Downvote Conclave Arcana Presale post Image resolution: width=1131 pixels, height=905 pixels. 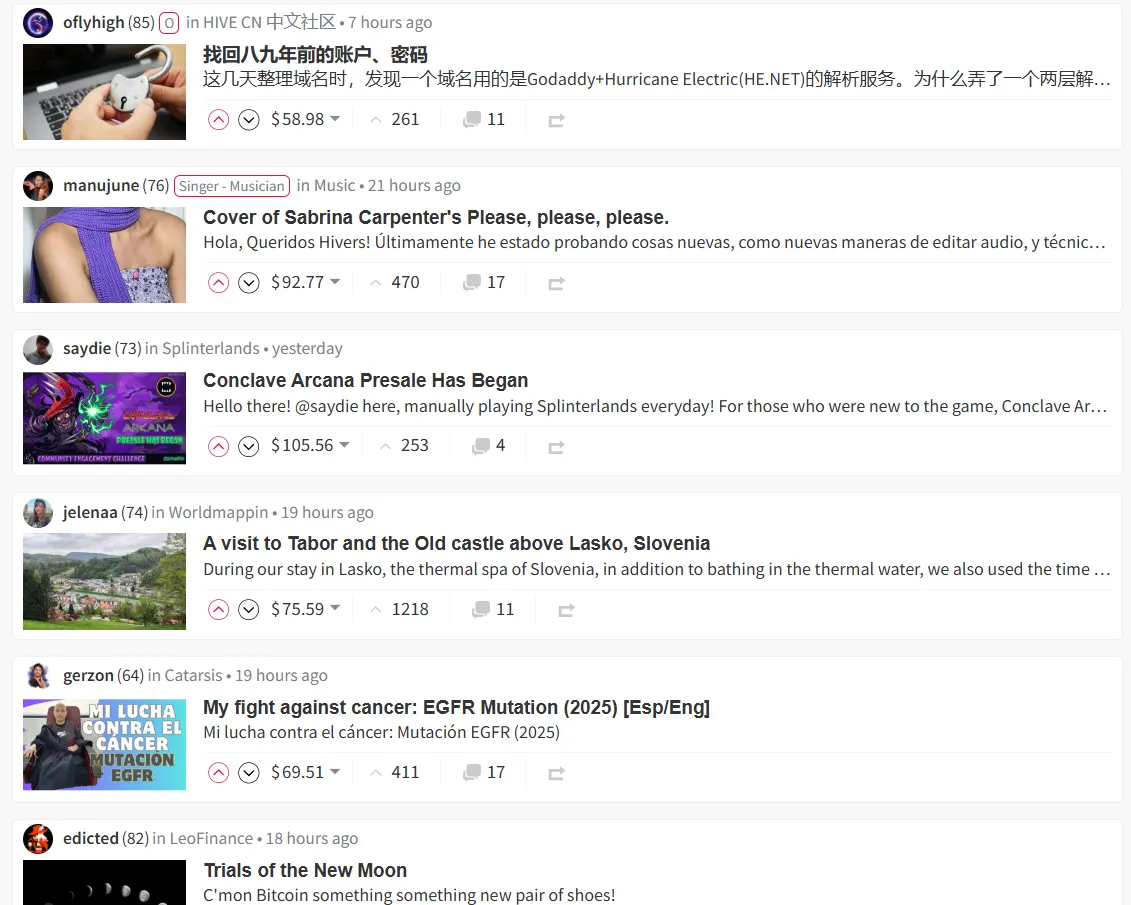(x=249, y=446)
